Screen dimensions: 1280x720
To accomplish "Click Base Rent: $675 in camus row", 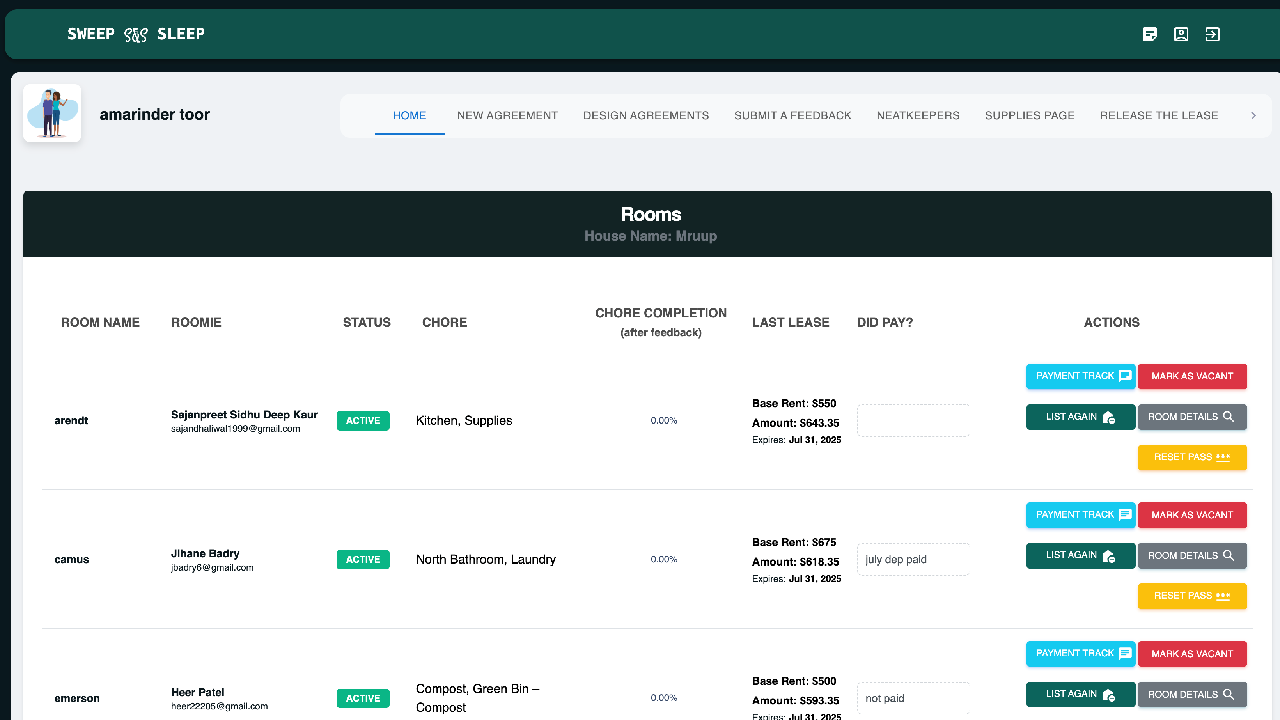I will 794,542.
